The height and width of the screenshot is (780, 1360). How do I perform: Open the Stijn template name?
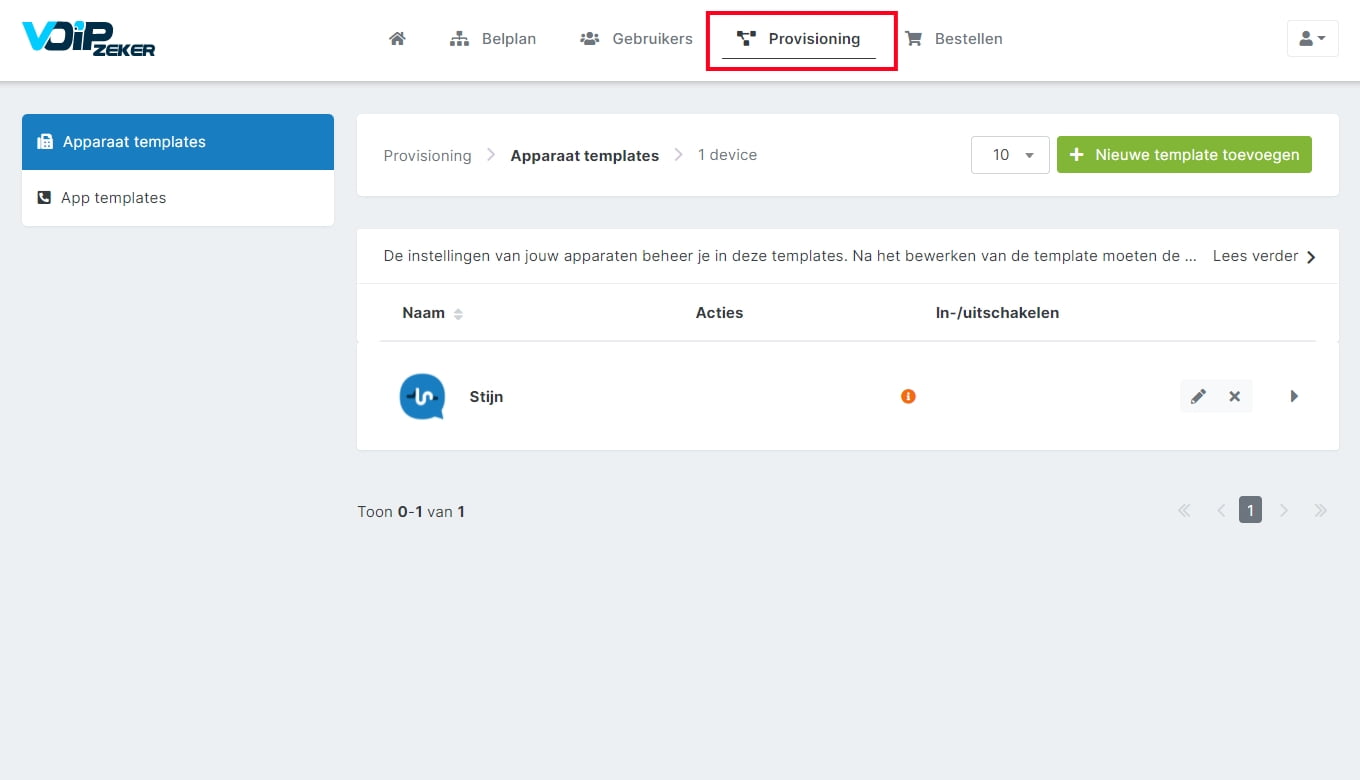point(486,397)
